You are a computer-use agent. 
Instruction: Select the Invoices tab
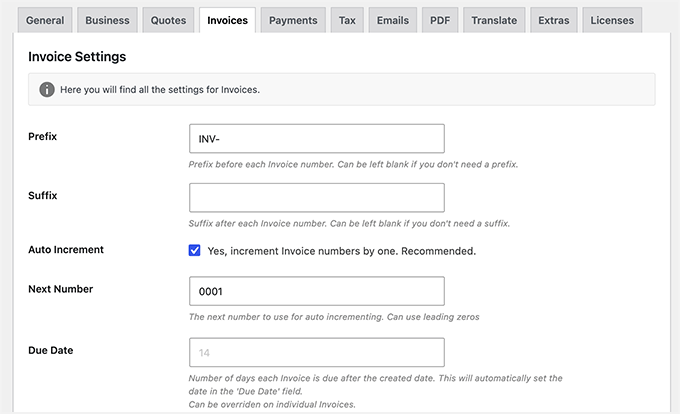227,20
